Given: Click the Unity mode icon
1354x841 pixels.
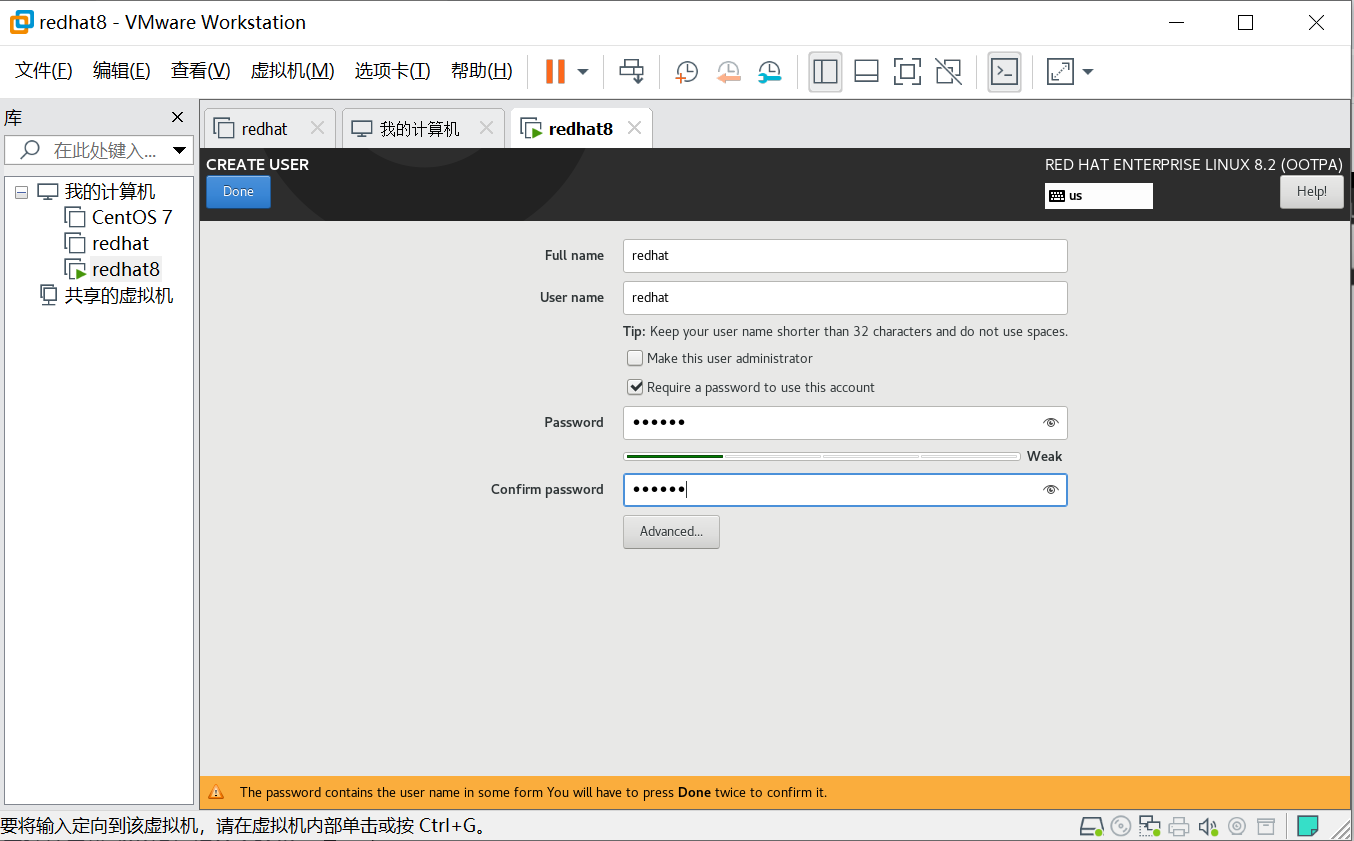Looking at the screenshot, I should [948, 71].
